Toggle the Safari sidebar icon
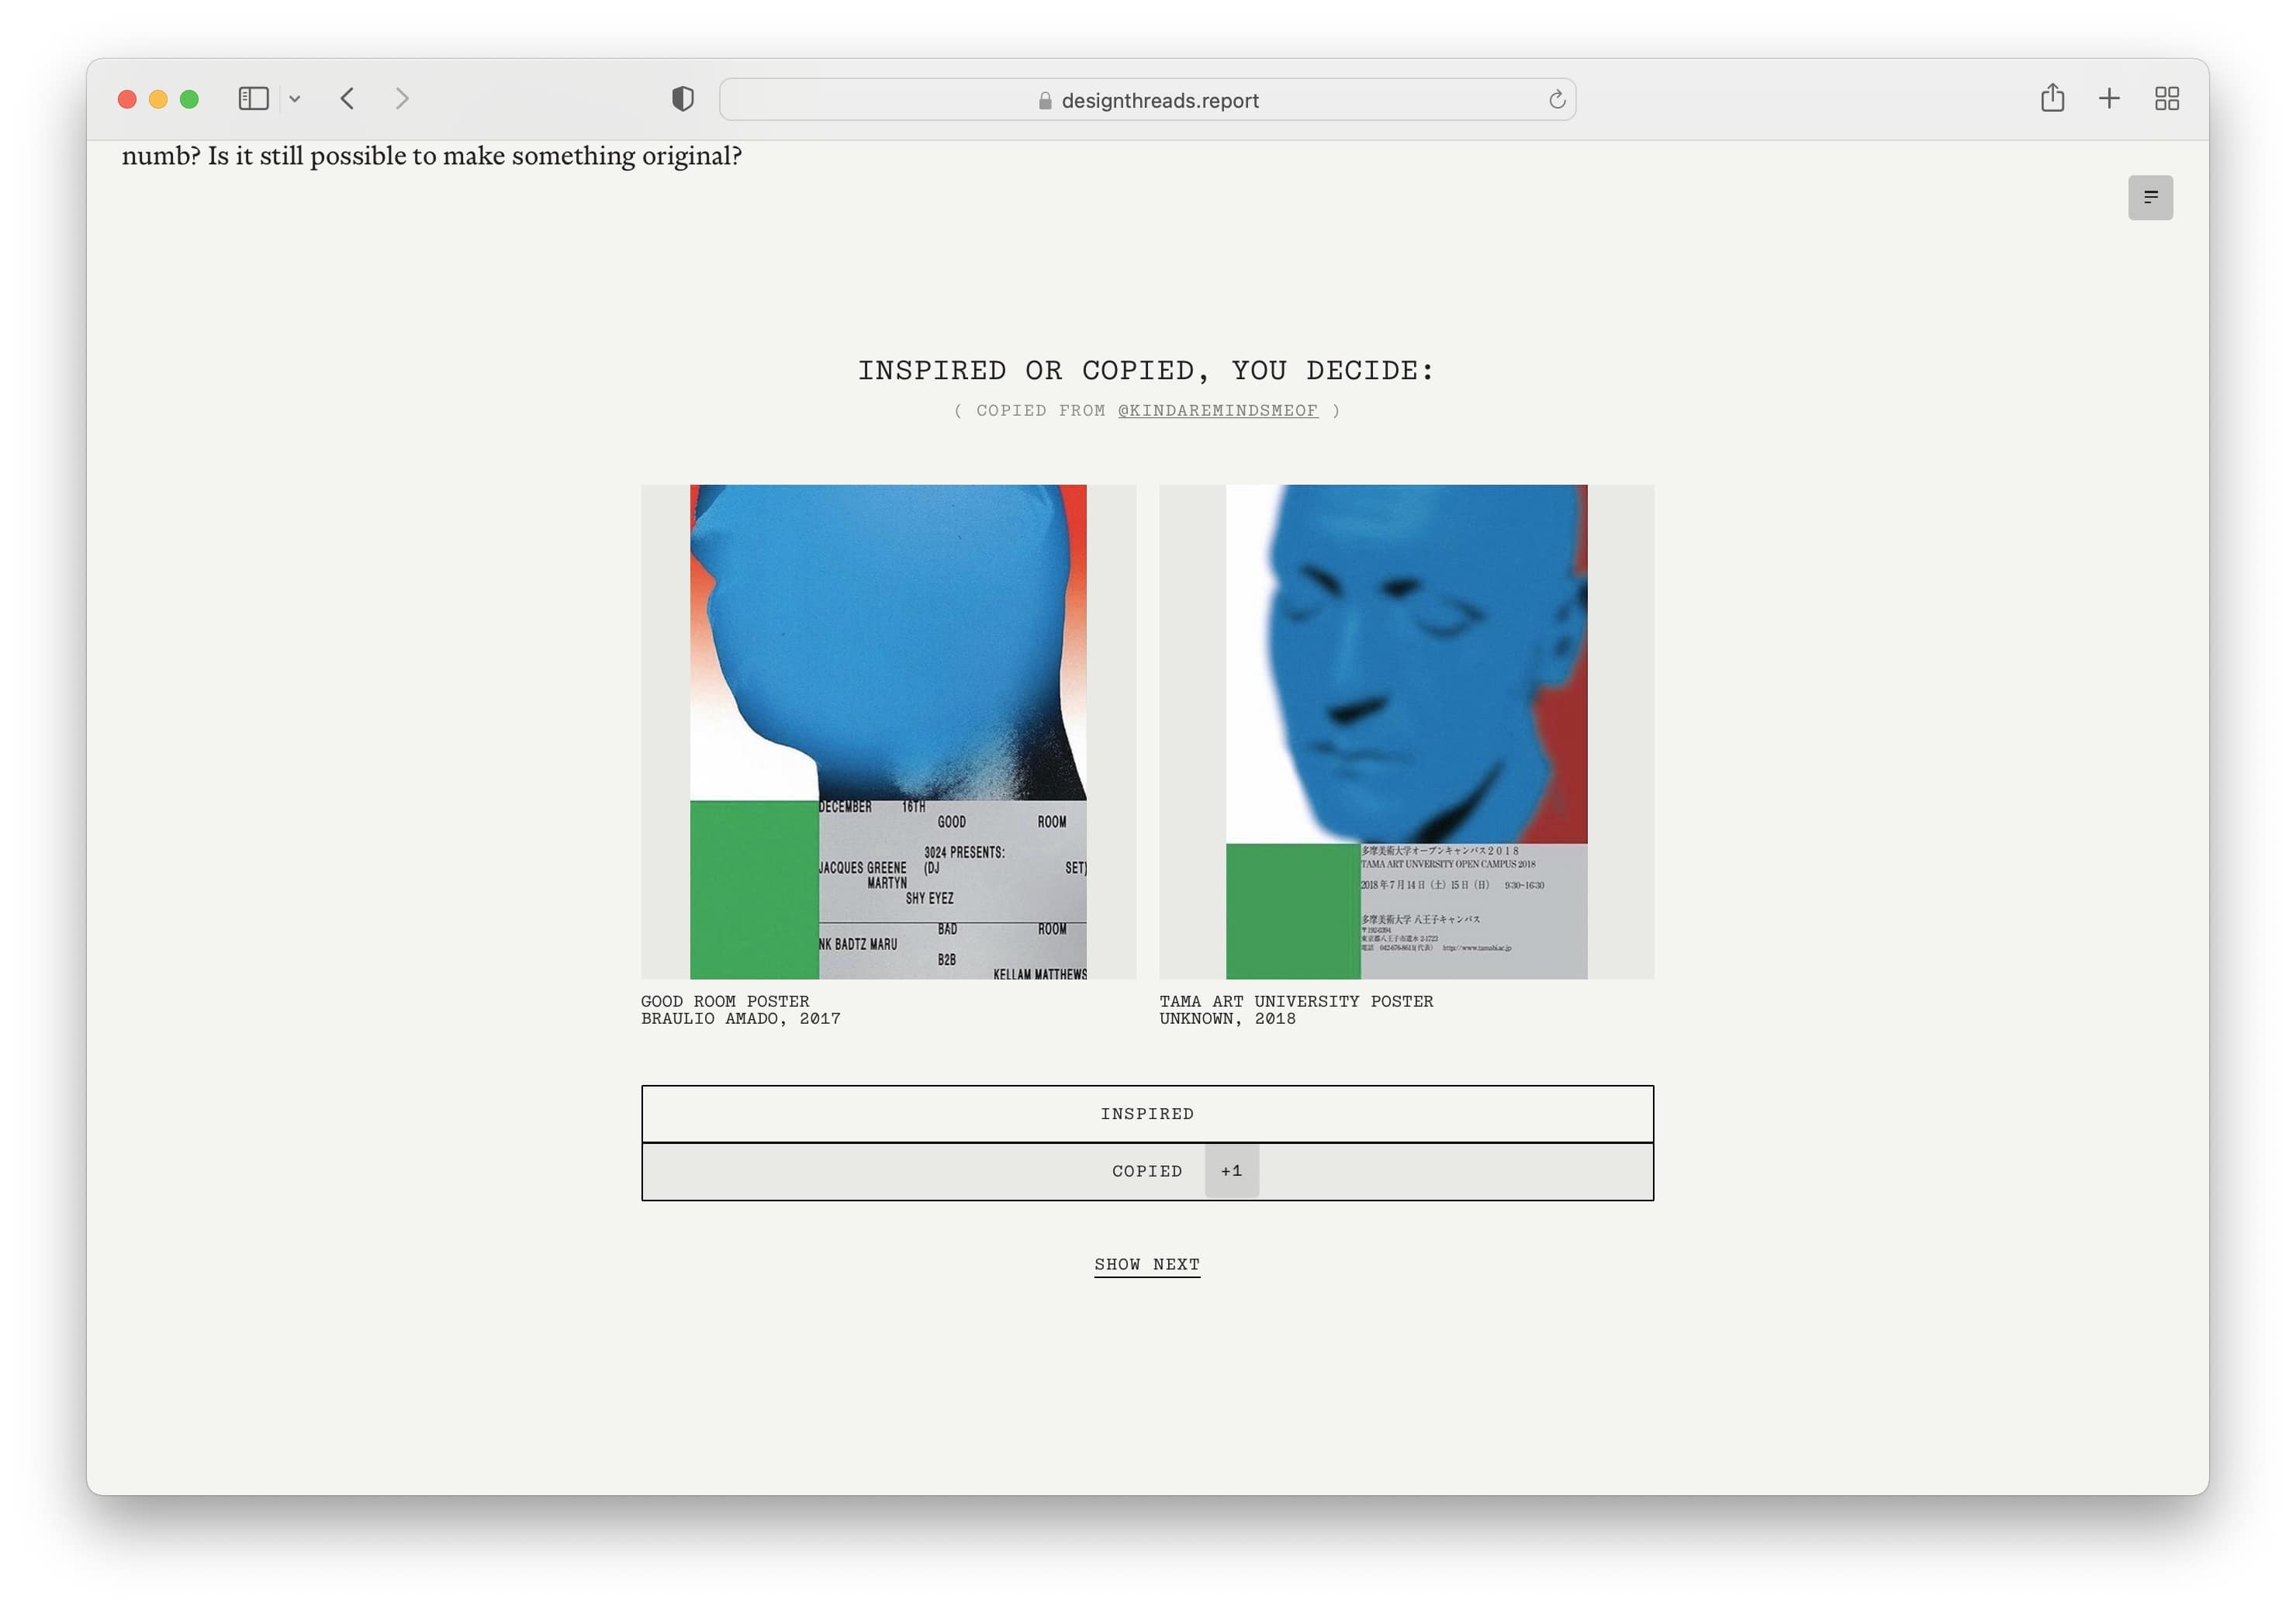Screen dimensions: 2296x1610 tap(253, 99)
